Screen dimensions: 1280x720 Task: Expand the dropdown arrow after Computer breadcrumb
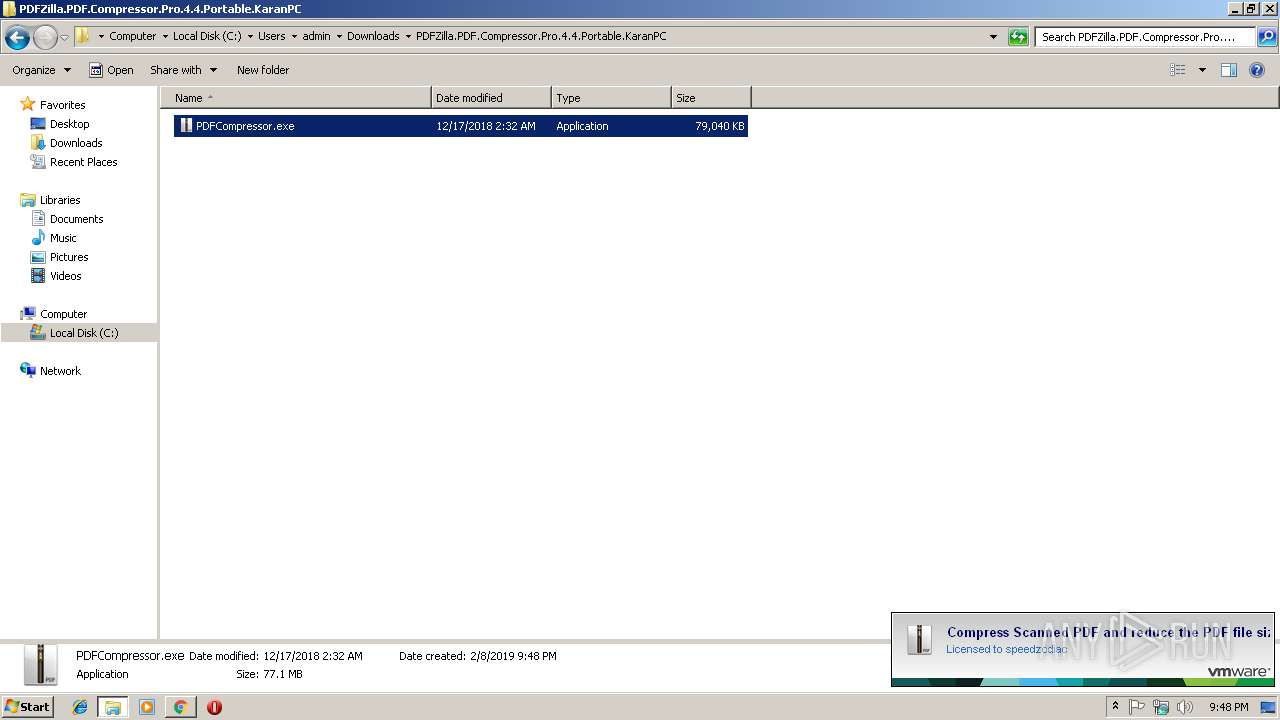(165, 36)
